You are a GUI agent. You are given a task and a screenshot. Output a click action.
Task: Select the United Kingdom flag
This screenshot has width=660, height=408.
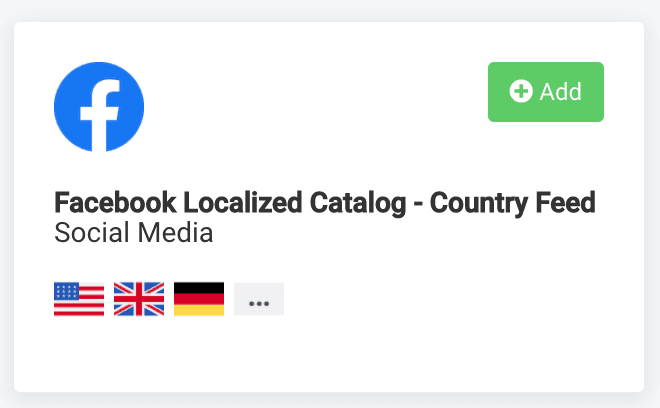pyautogui.click(x=139, y=299)
